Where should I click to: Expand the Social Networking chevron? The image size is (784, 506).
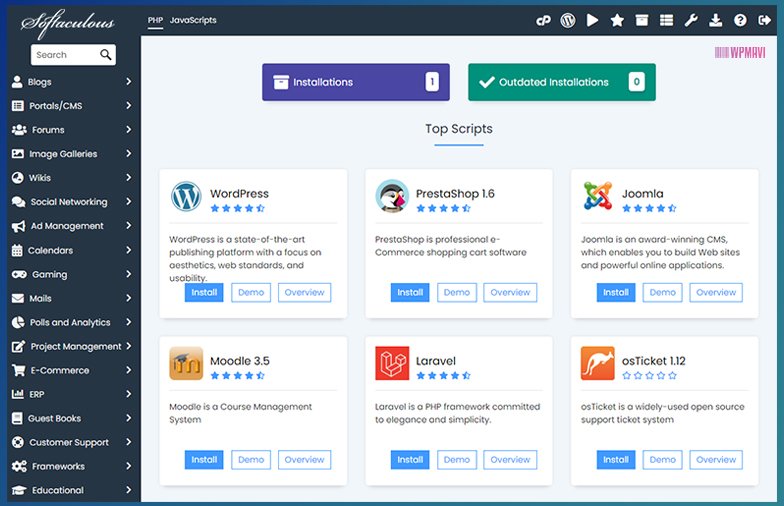(128, 202)
